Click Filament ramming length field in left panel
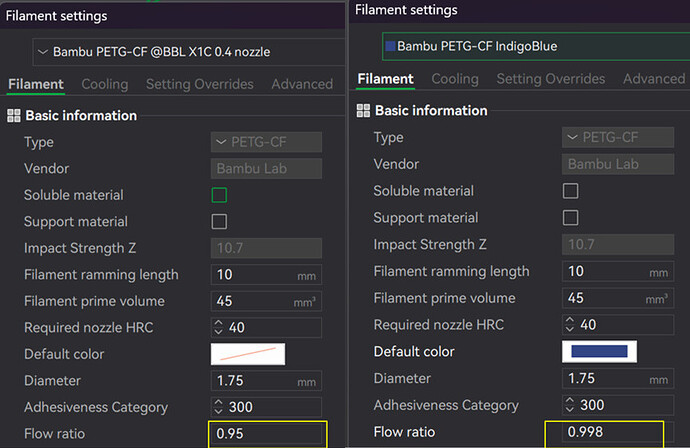690x448 pixels. click(x=266, y=275)
